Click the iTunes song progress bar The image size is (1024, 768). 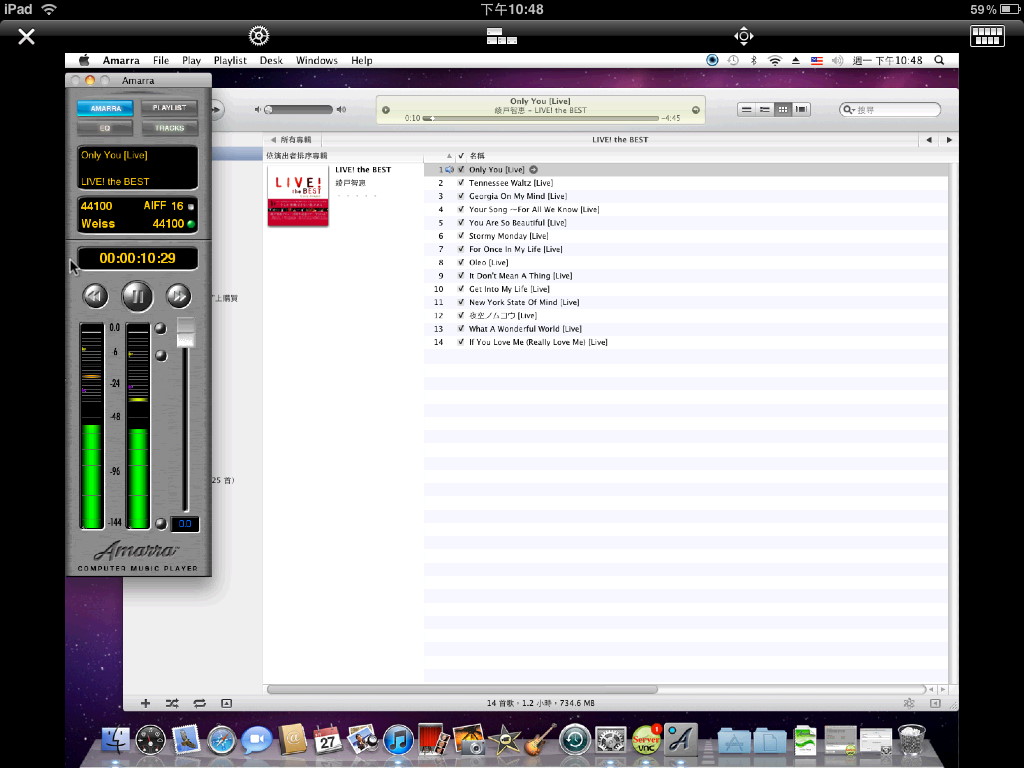541,118
